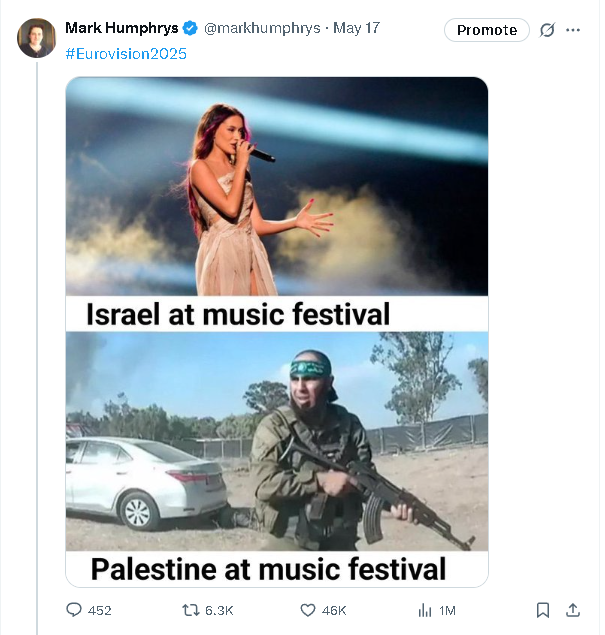
Task: Click the Grok icon beside Promote
Action: pos(547,30)
